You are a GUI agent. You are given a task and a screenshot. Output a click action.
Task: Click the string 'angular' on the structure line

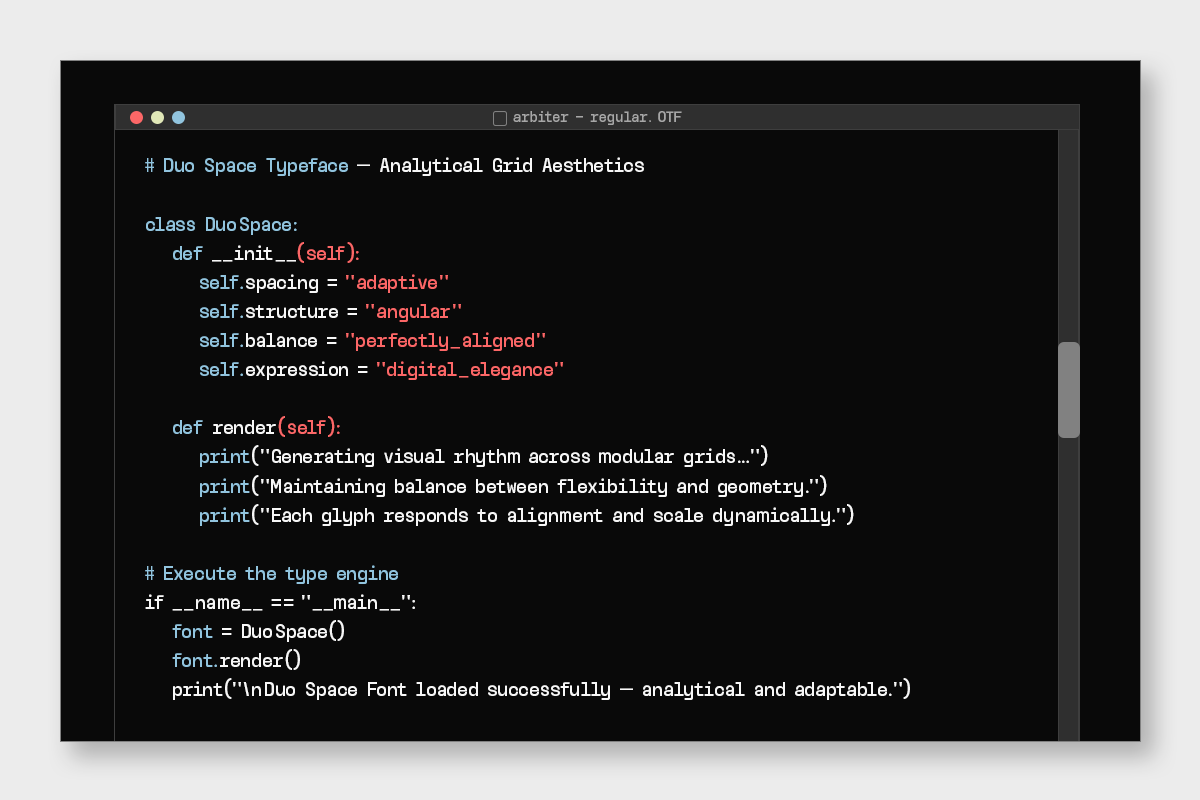415,311
